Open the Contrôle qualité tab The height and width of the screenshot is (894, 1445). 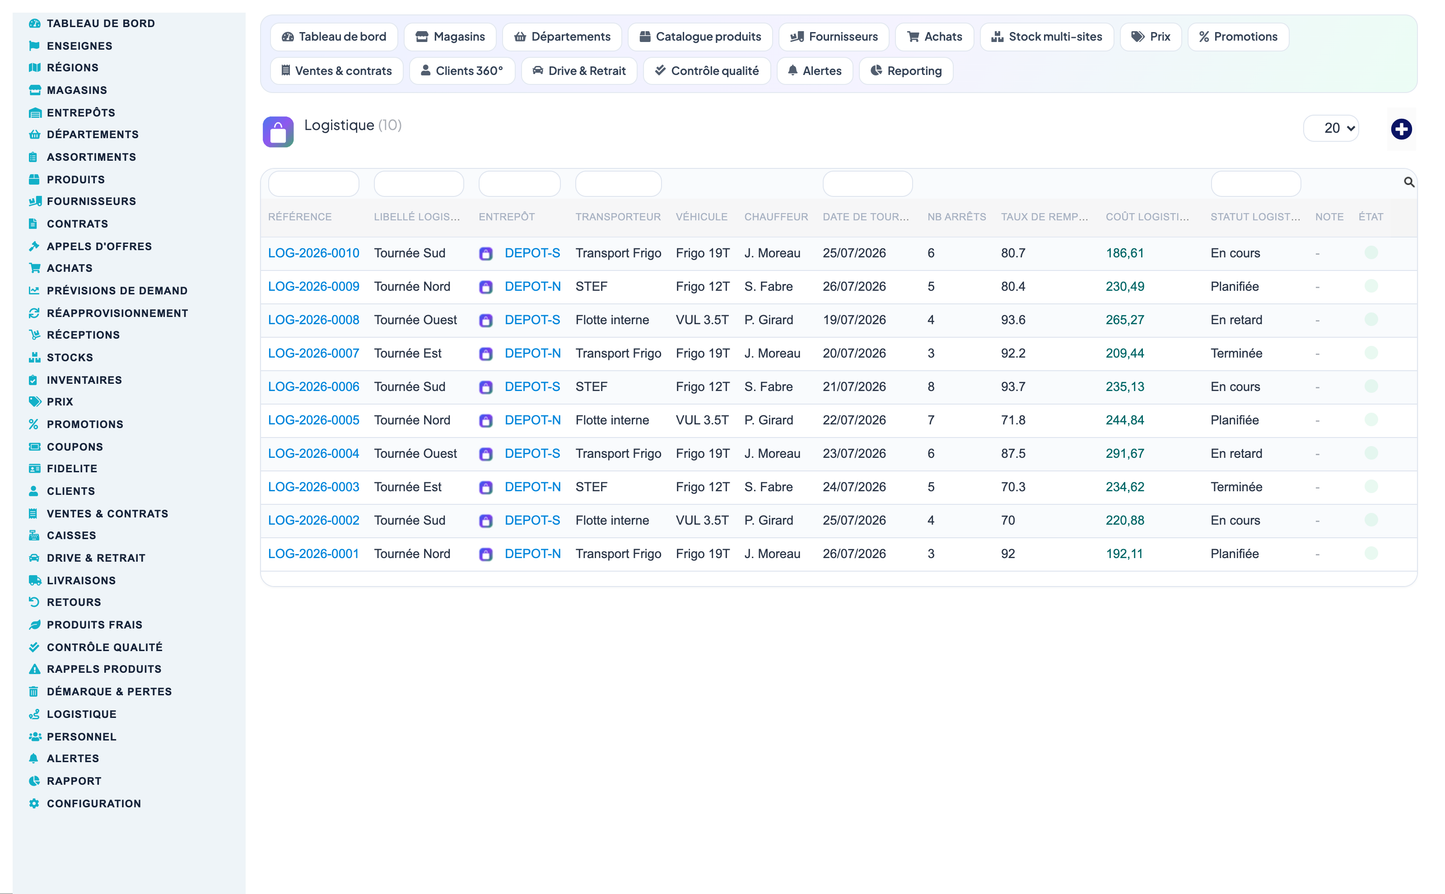[707, 71]
